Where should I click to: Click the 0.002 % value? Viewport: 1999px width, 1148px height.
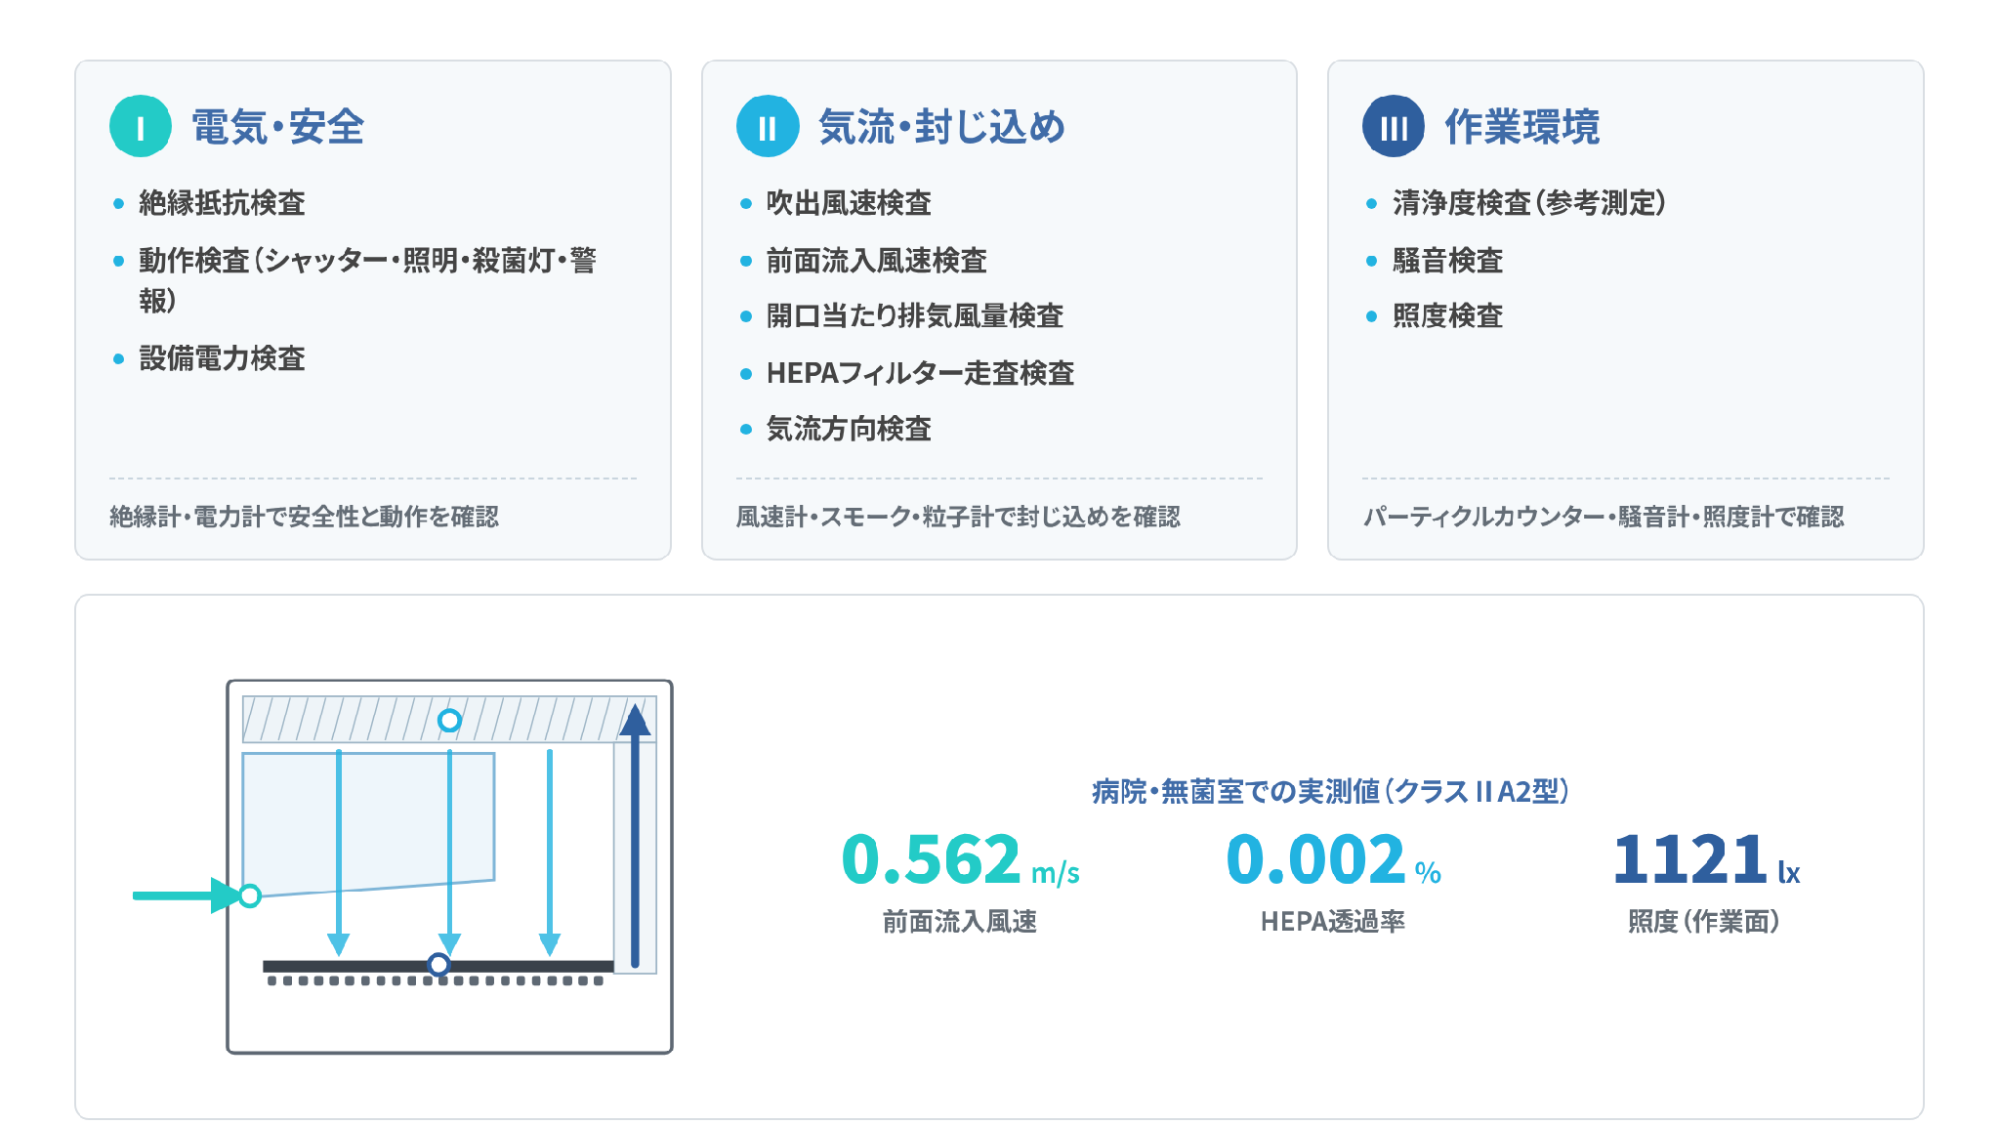[x=1333, y=860]
